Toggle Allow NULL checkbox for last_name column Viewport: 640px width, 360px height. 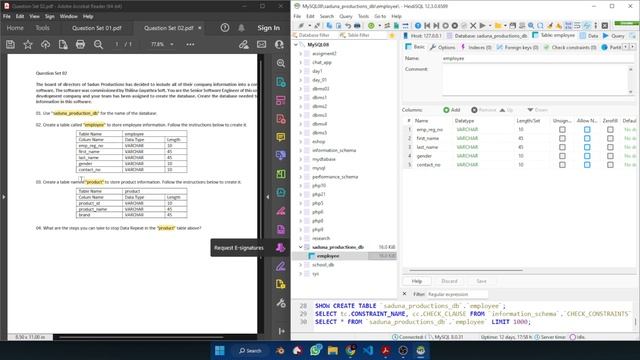tap(587, 147)
